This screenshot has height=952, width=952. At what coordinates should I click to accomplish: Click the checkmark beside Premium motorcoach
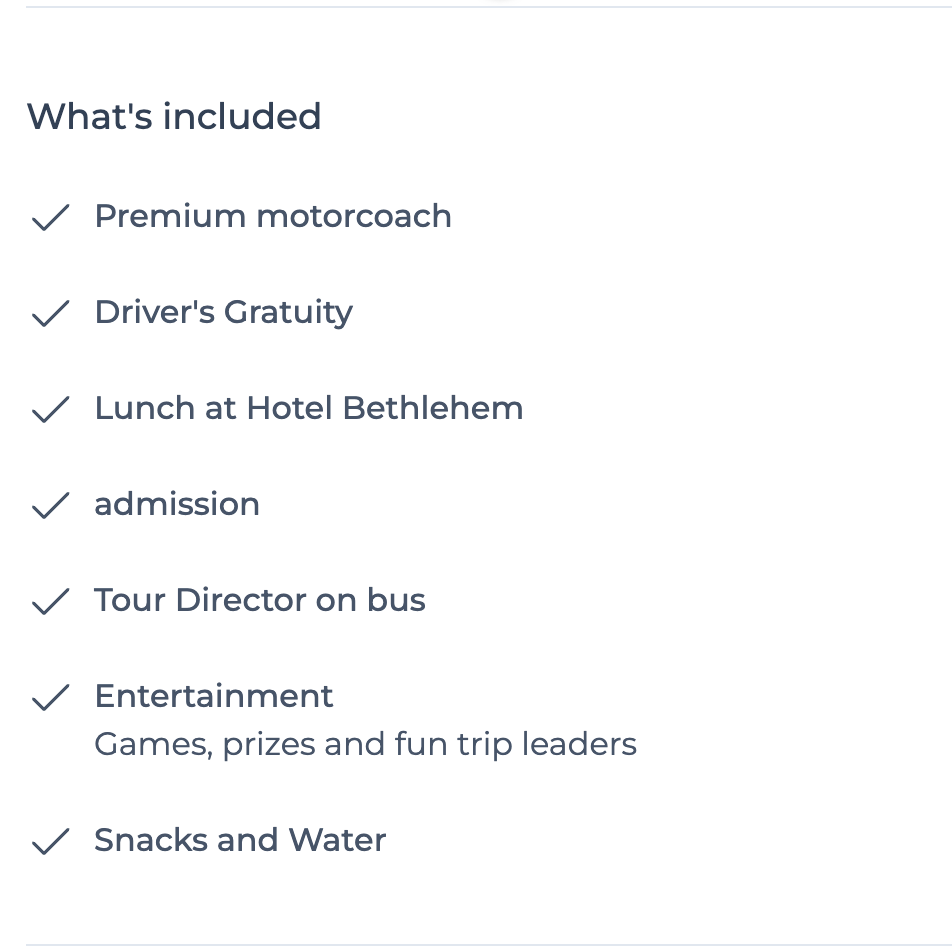tap(50, 217)
